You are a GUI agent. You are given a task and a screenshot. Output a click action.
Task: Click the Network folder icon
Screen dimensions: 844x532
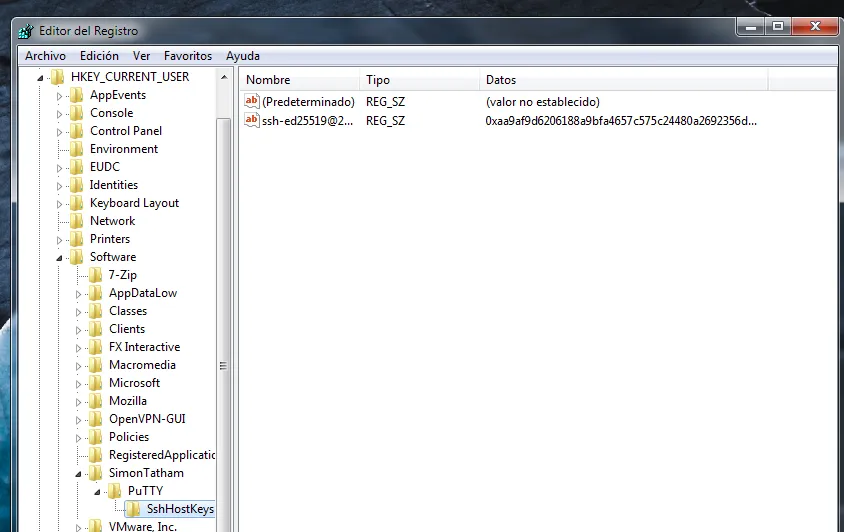click(77, 221)
